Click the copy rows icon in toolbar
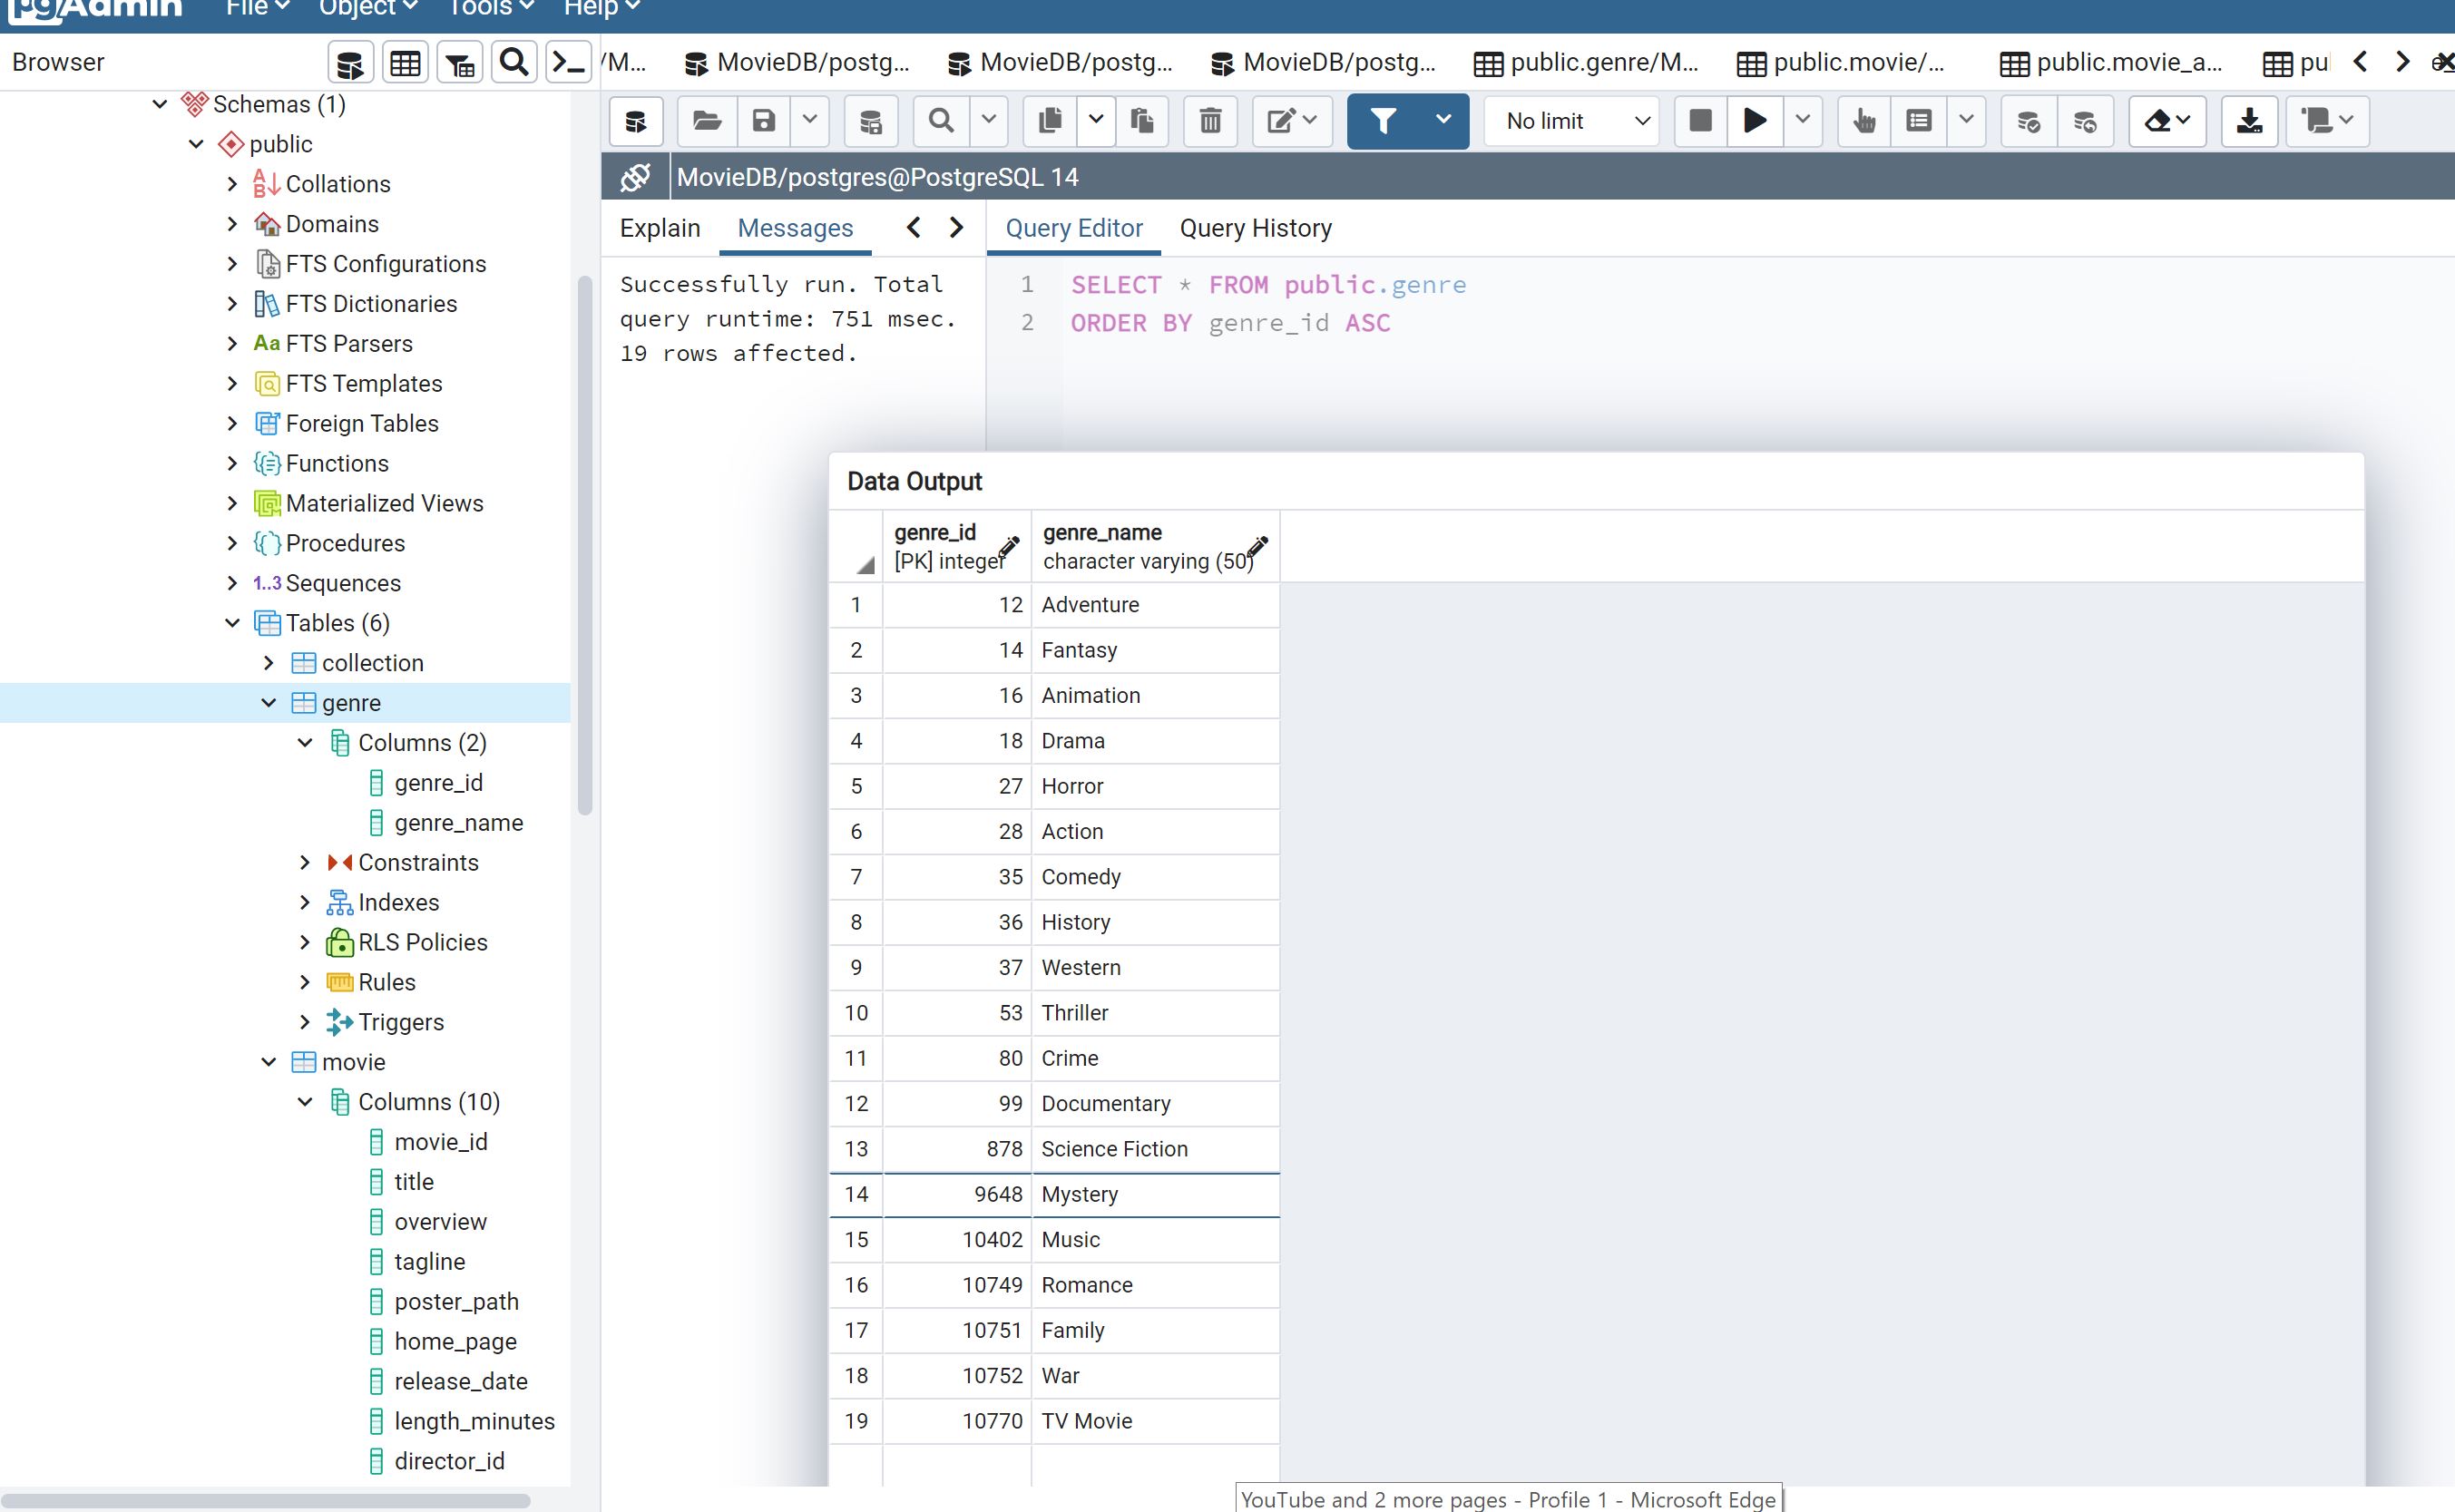Viewport: 2455px width, 1512px height. click(x=1049, y=120)
